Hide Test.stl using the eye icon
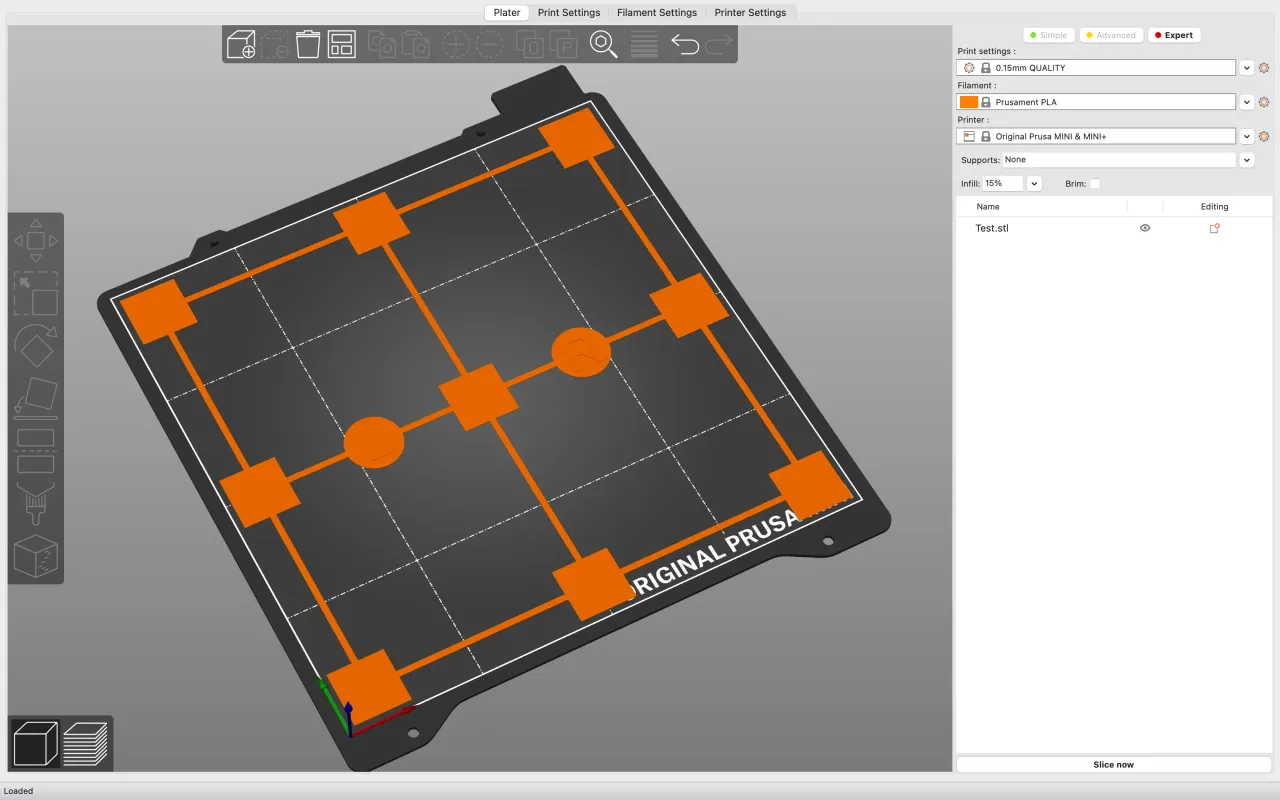Image resolution: width=1280 pixels, height=800 pixels. pyautogui.click(x=1145, y=228)
